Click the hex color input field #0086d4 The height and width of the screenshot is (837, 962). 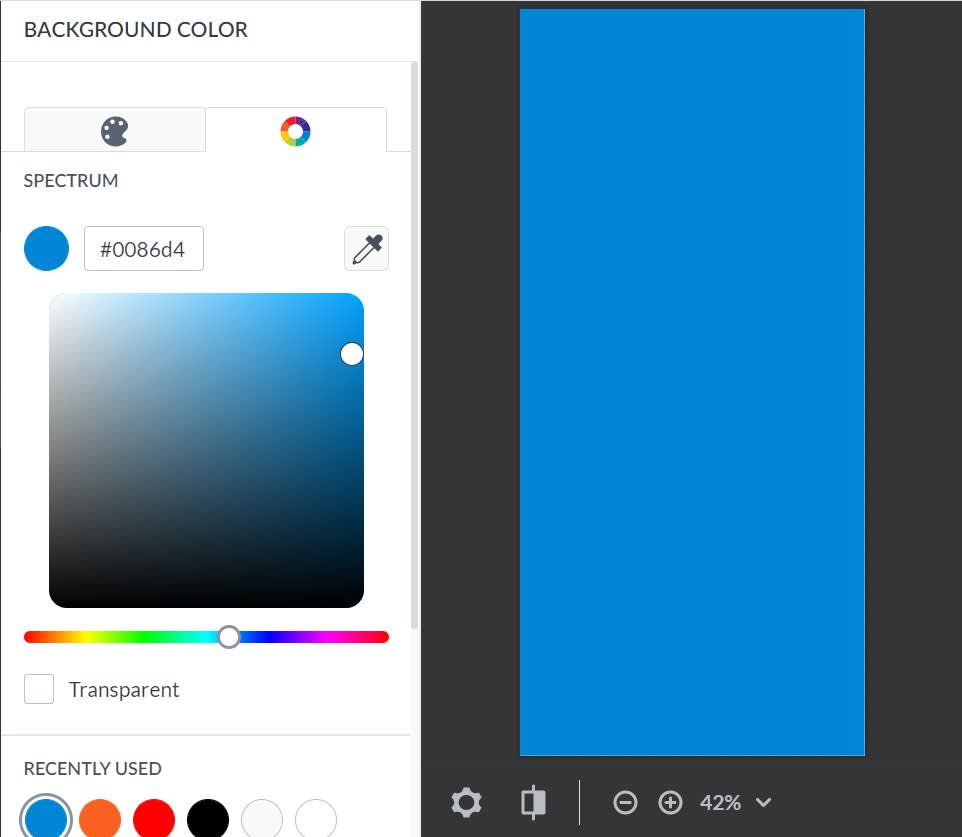(144, 249)
